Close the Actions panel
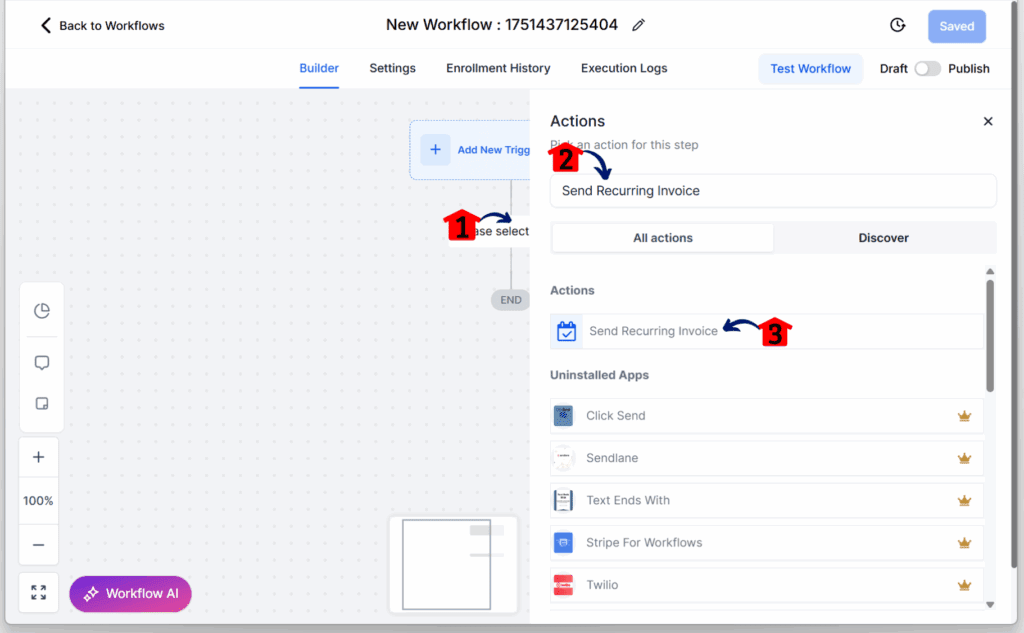The width and height of the screenshot is (1024, 633). (x=988, y=122)
